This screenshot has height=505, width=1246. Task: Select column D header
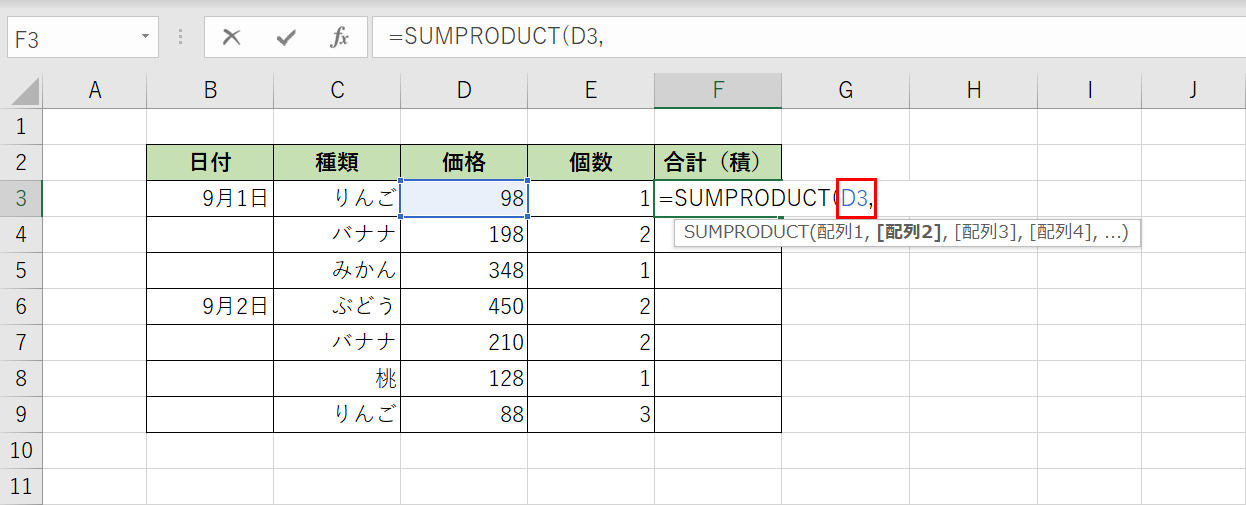[464, 90]
